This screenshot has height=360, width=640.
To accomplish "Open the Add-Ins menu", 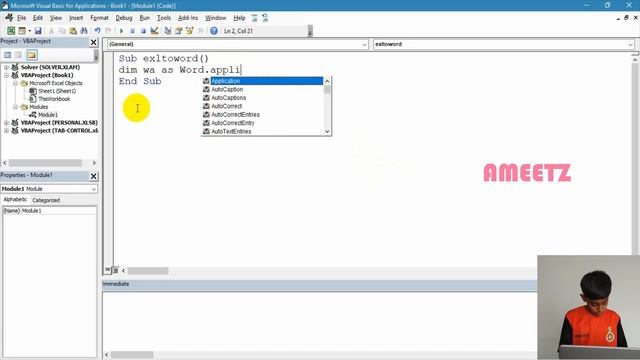I will [188, 18].
